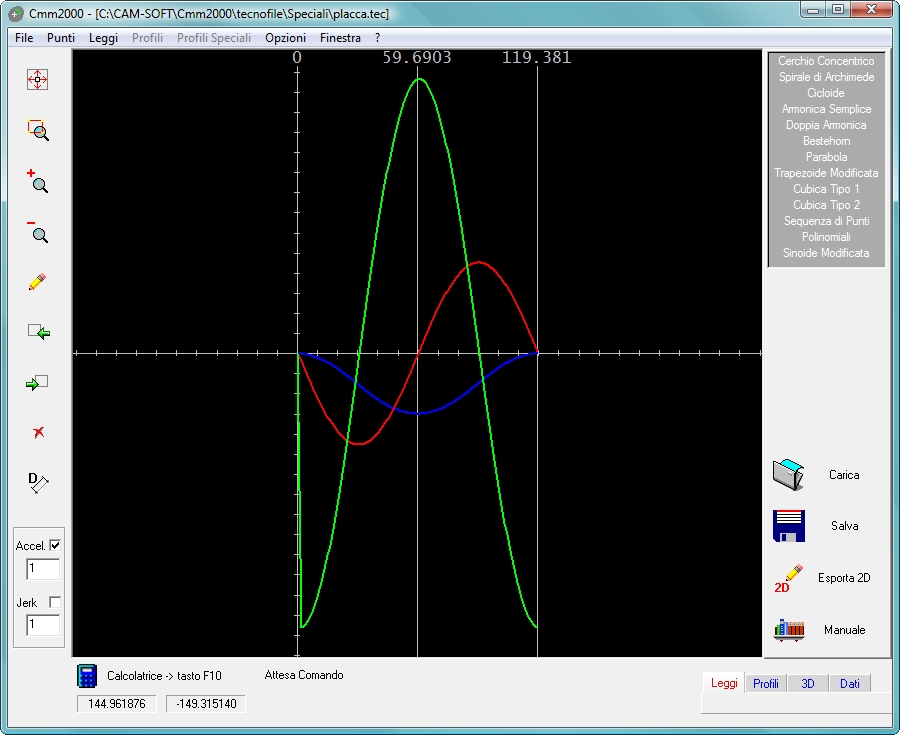
Task: Open the Leggi menu
Action: [103, 38]
